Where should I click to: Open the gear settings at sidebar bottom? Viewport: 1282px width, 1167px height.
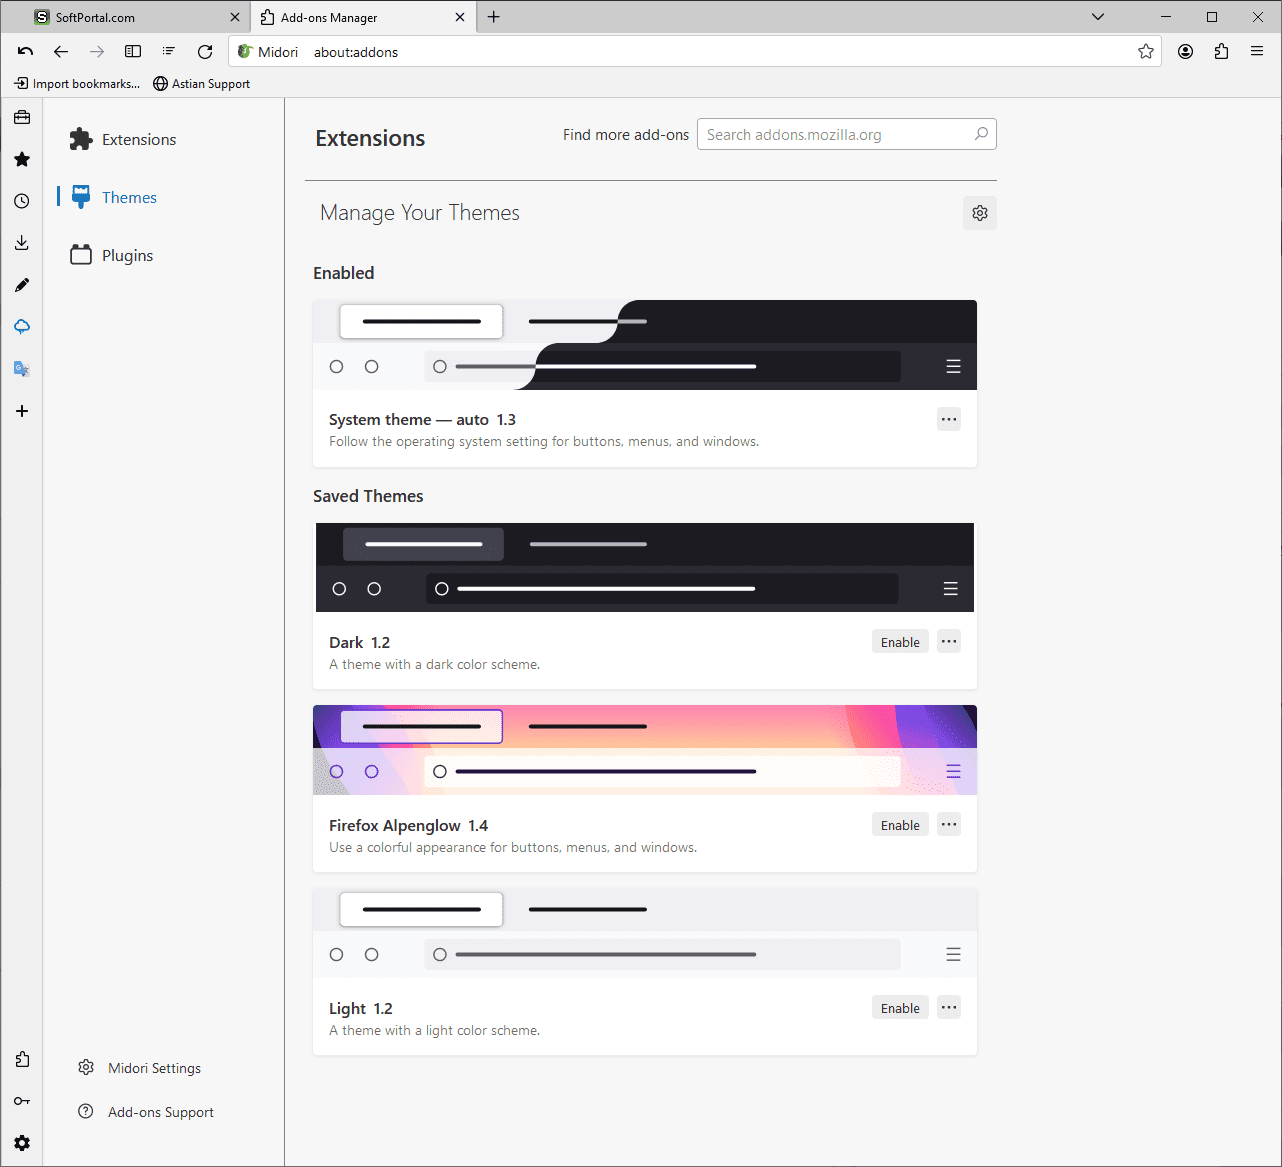pyautogui.click(x=22, y=1143)
